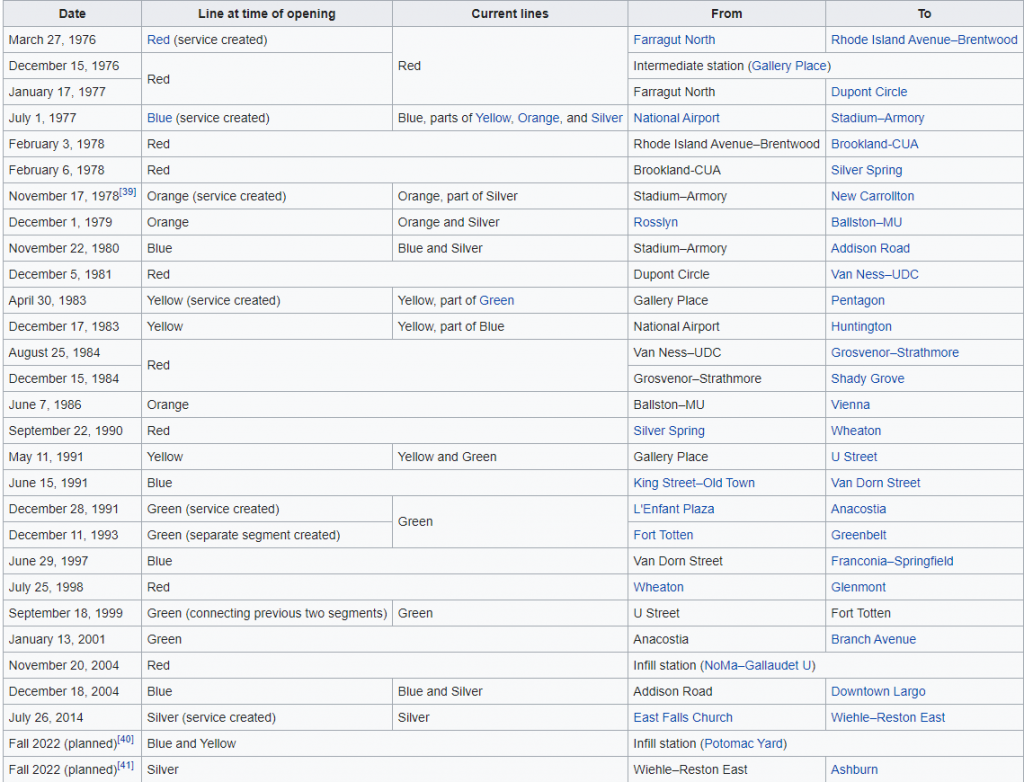
Task: Click the Ballston–MU link
Action: click(866, 223)
